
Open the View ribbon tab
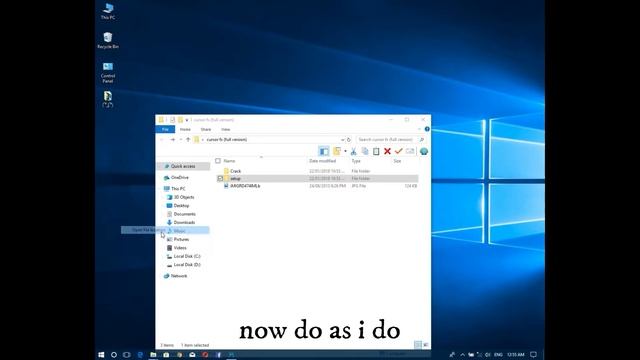pos(226,129)
